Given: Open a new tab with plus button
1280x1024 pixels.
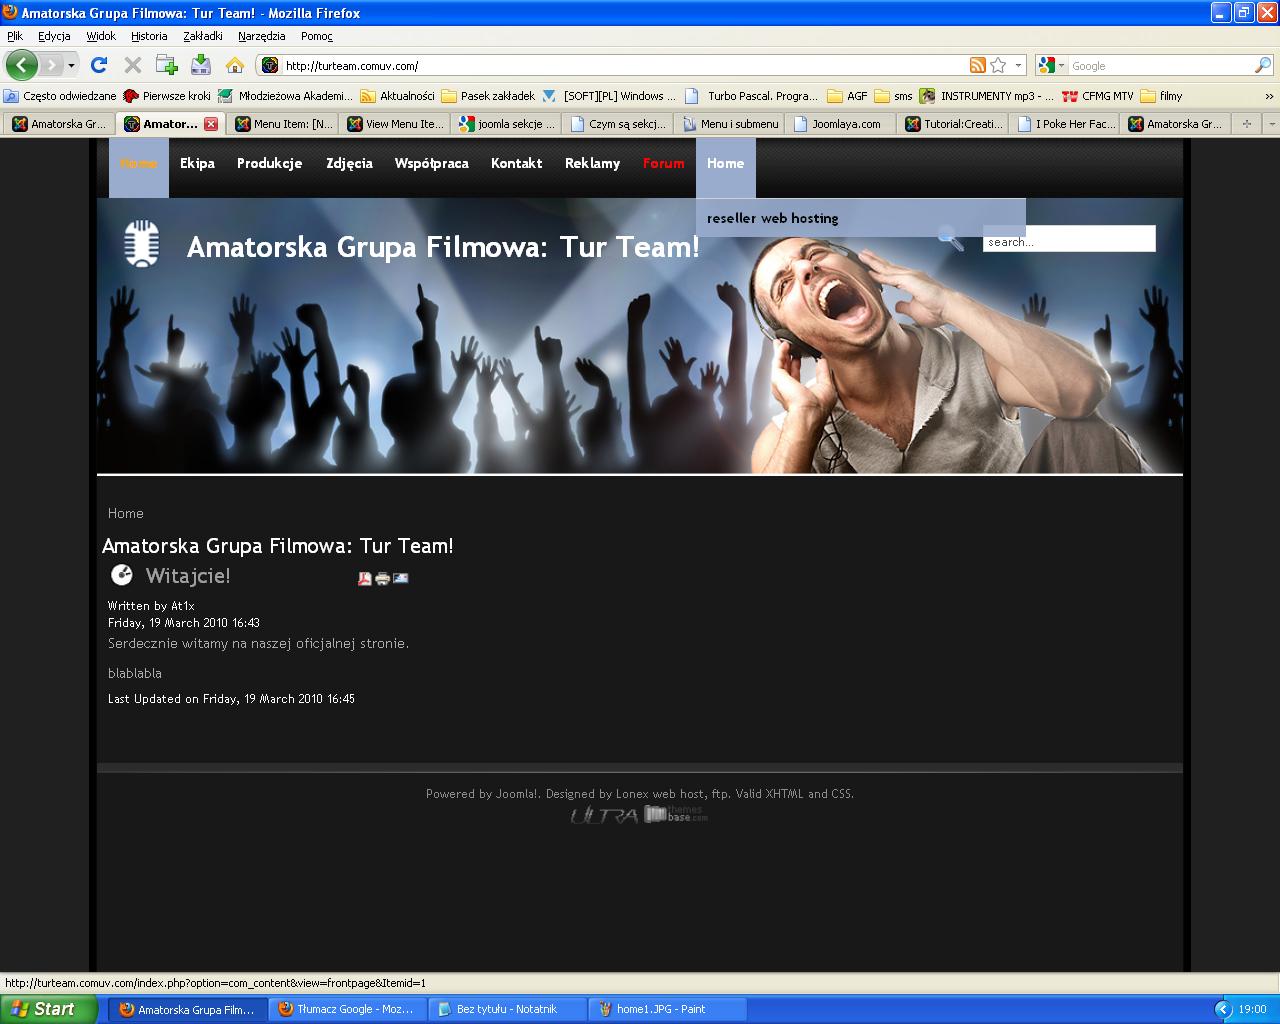Looking at the screenshot, I should pyautogui.click(x=1246, y=124).
